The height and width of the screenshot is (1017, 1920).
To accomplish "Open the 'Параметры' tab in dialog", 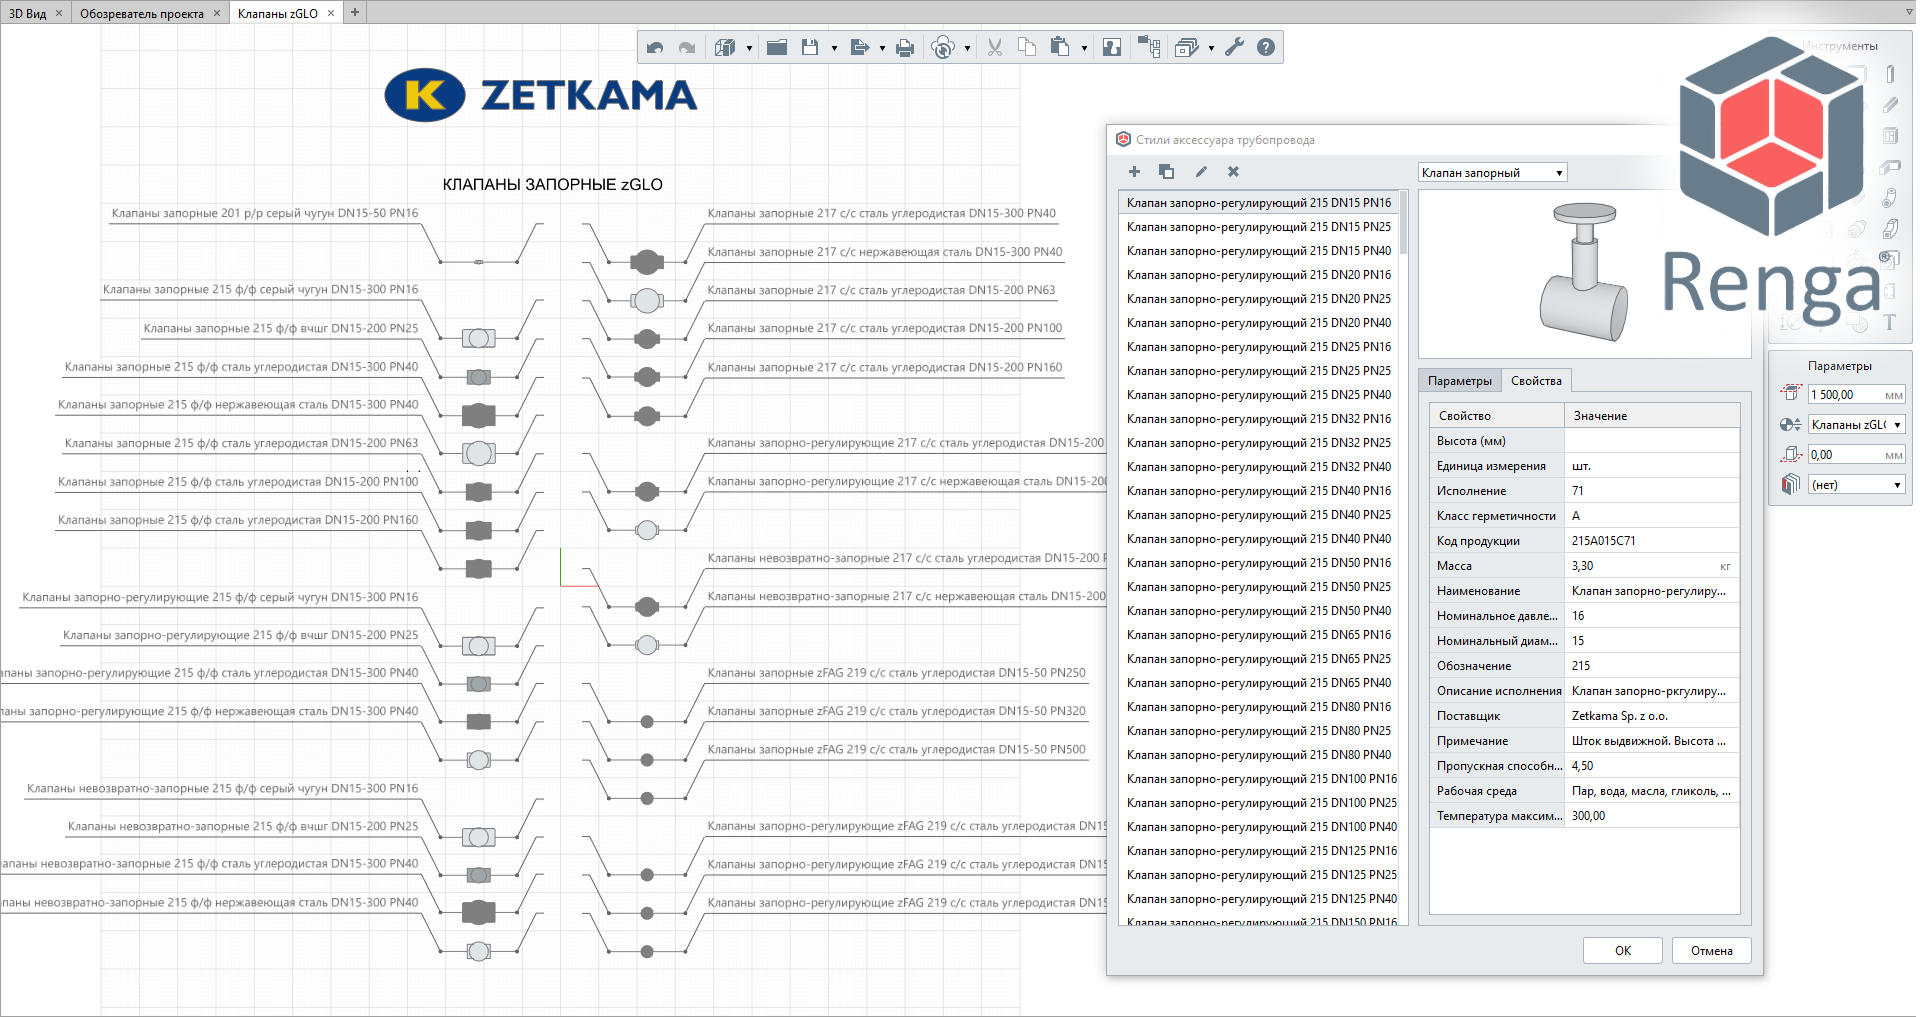I will click(1459, 381).
